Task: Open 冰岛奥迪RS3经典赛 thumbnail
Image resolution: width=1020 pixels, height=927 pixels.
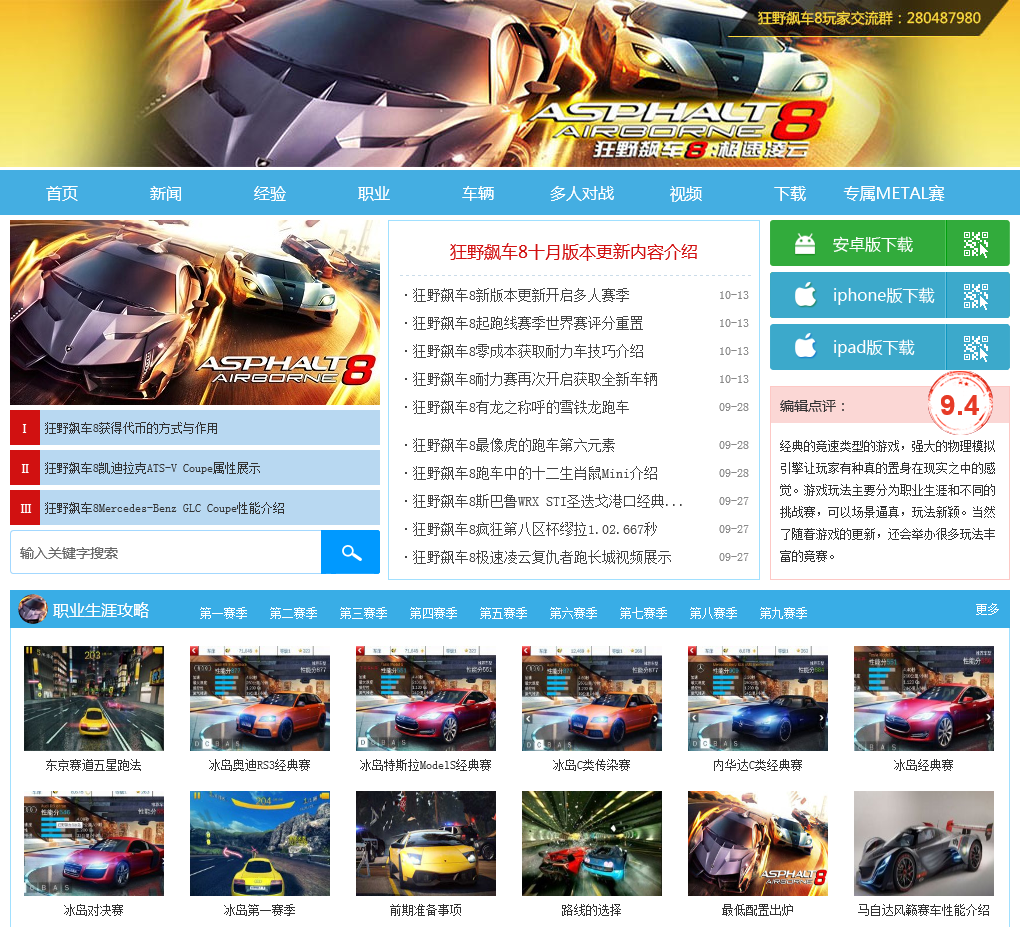Action: click(260, 698)
